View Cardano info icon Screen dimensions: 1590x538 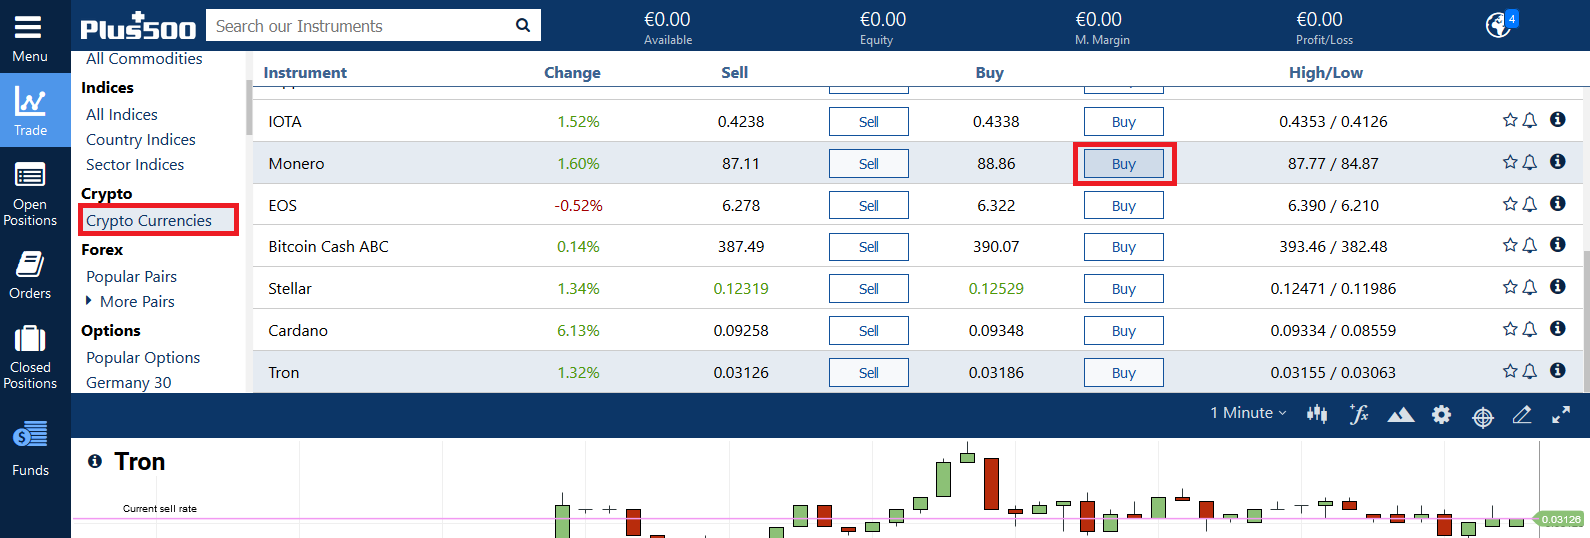click(1558, 328)
